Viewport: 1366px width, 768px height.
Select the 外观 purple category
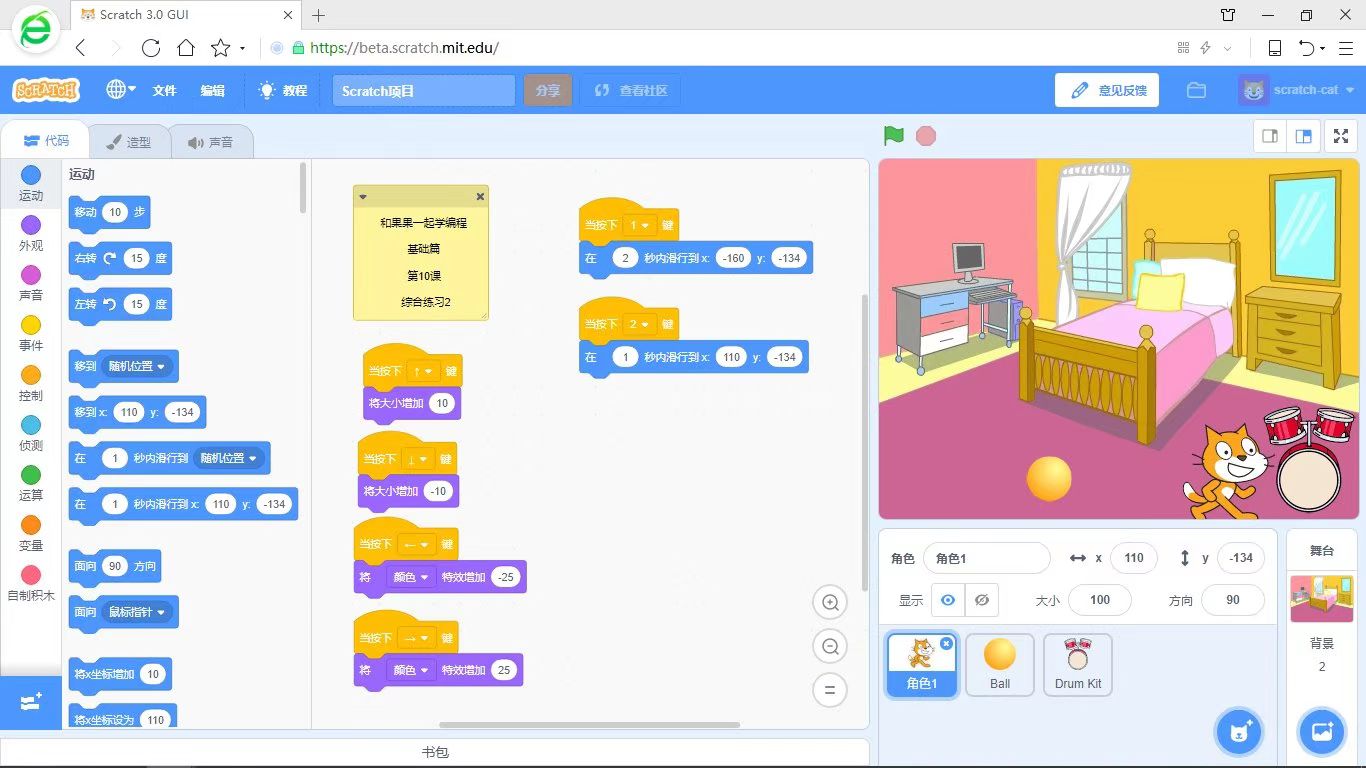[x=31, y=232]
